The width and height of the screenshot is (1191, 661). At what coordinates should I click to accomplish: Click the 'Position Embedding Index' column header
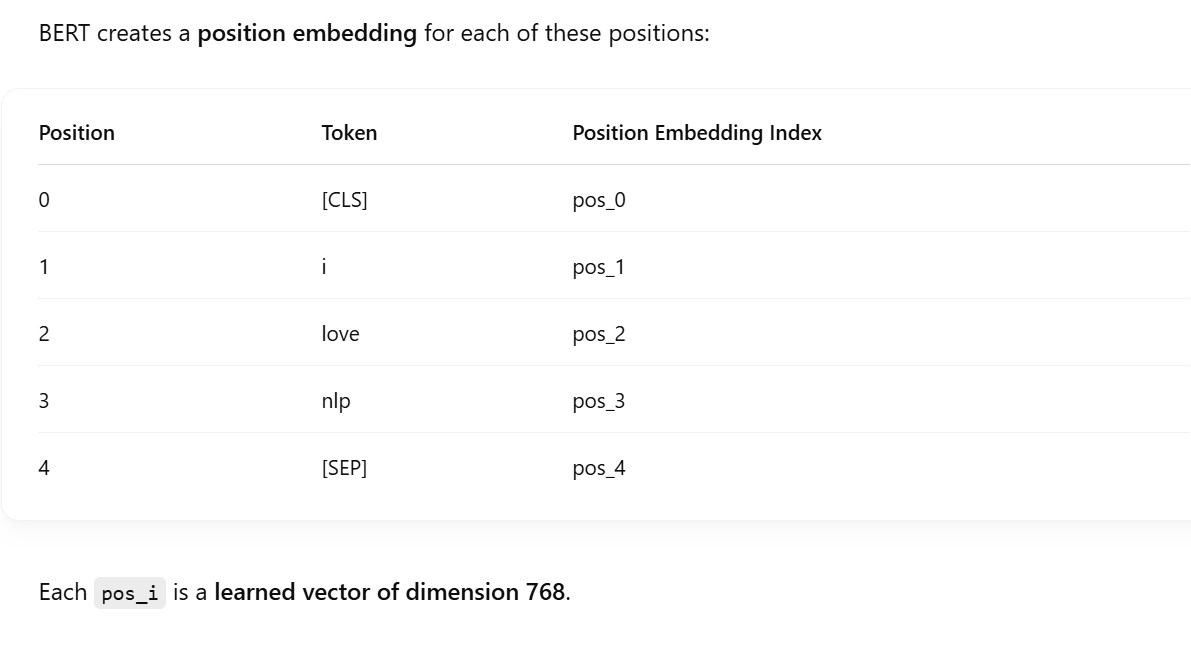(696, 133)
